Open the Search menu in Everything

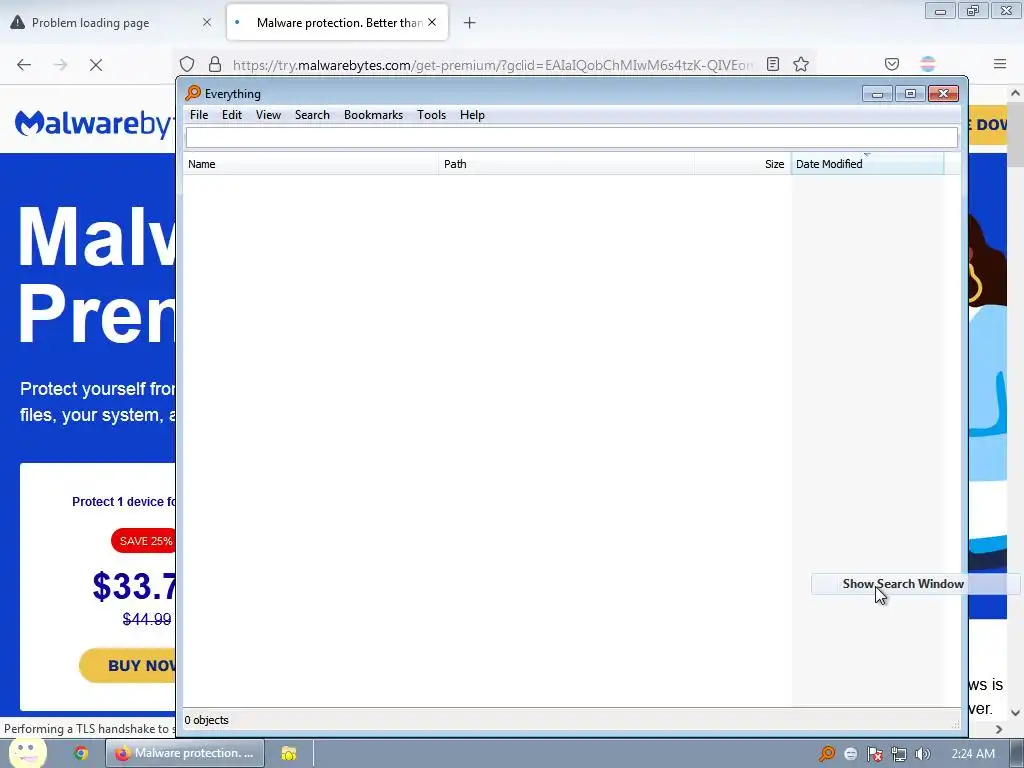(x=312, y=115)
